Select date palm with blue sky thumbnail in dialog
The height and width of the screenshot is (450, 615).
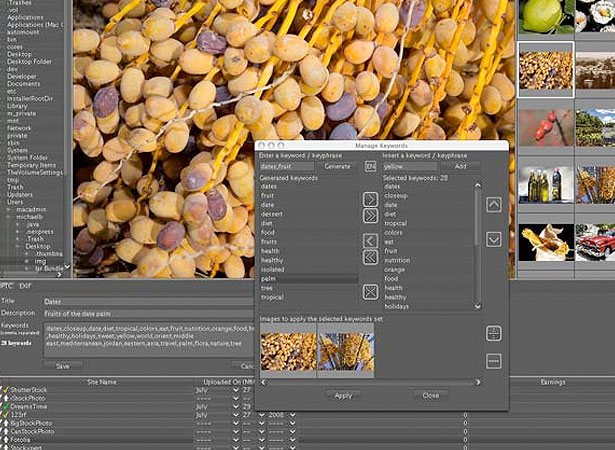[346, 351]
